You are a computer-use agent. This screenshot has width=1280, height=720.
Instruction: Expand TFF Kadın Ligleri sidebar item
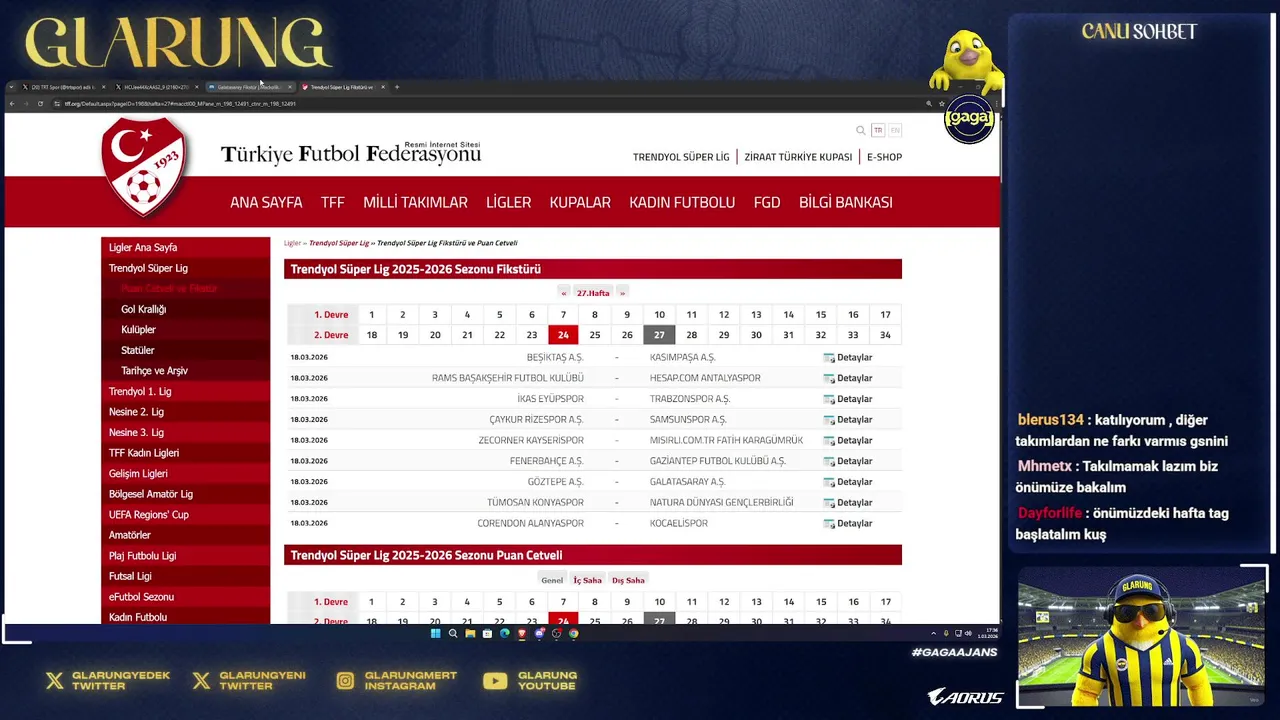click(x=185, y=453)
